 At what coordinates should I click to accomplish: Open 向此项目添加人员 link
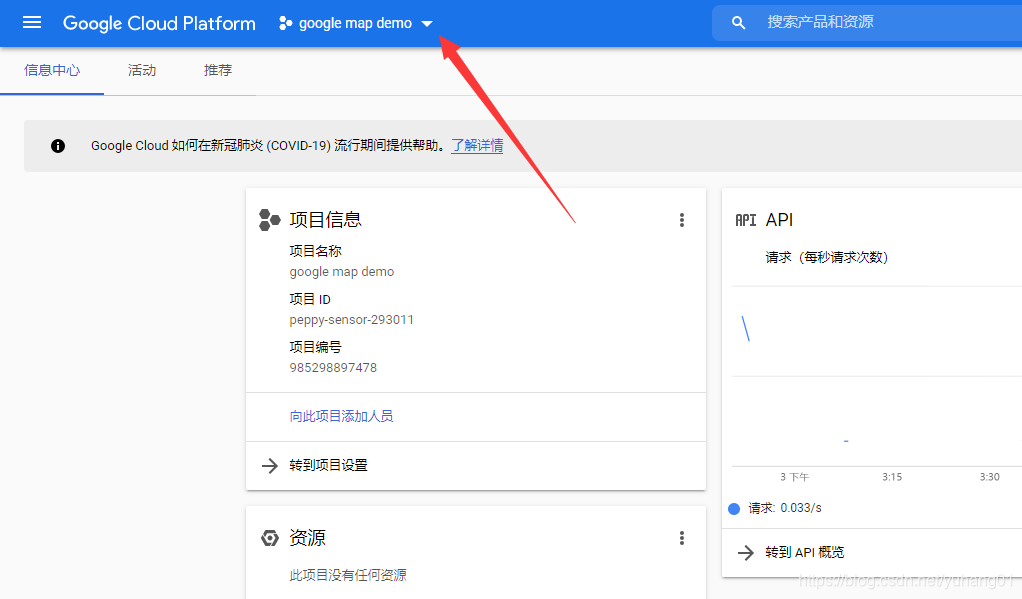(x=341, y=416)
